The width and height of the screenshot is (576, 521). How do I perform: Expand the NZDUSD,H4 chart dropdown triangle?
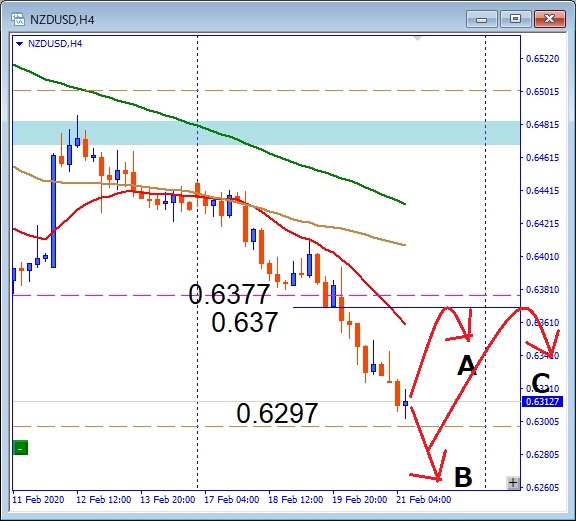20,44
